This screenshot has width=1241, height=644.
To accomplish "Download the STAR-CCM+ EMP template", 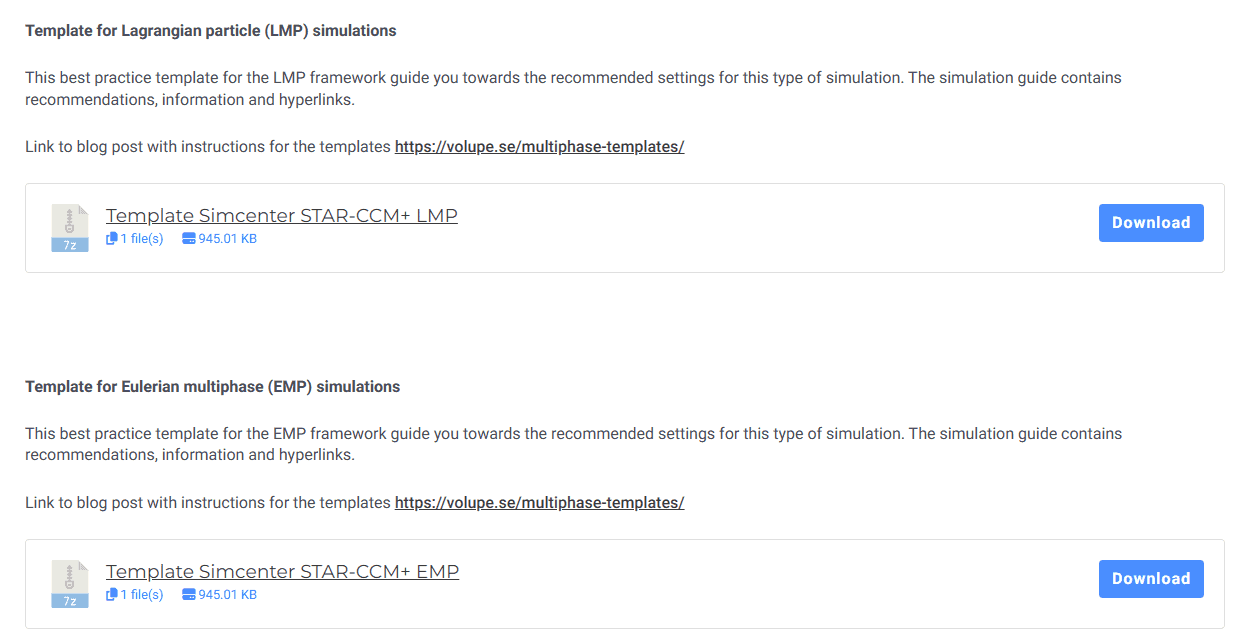I will point(1150,579).
